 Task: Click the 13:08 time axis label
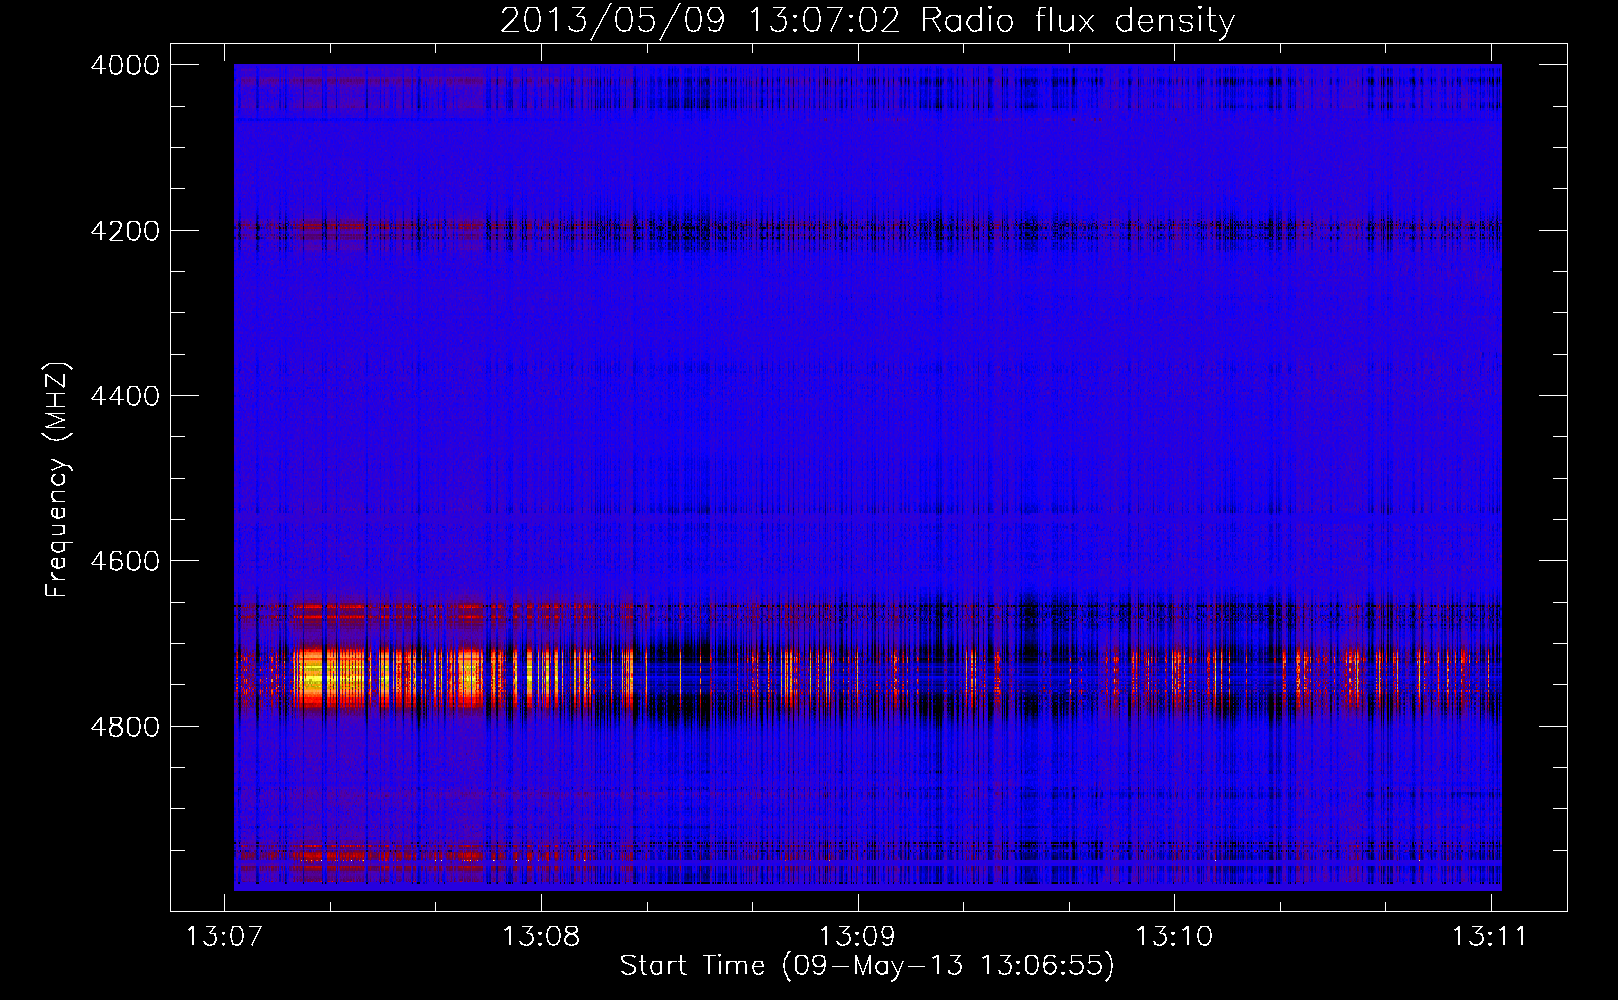coord(541,936)
